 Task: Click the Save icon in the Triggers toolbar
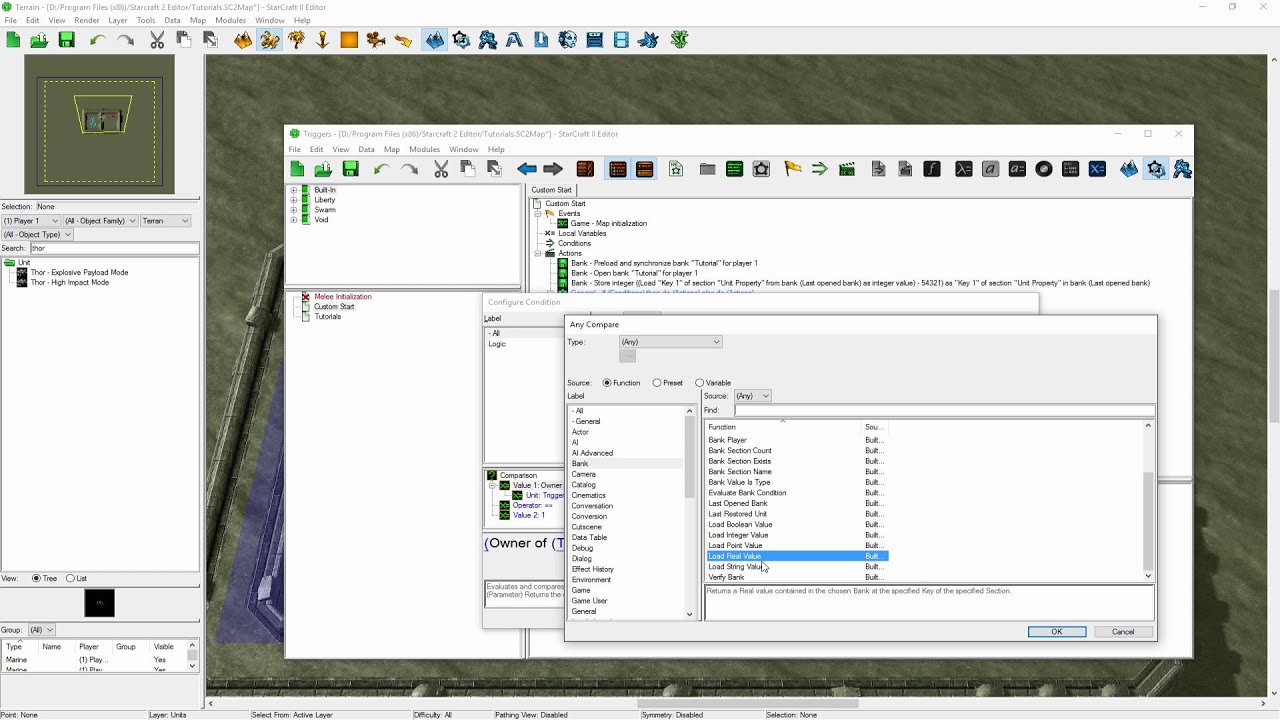[350, 169]
